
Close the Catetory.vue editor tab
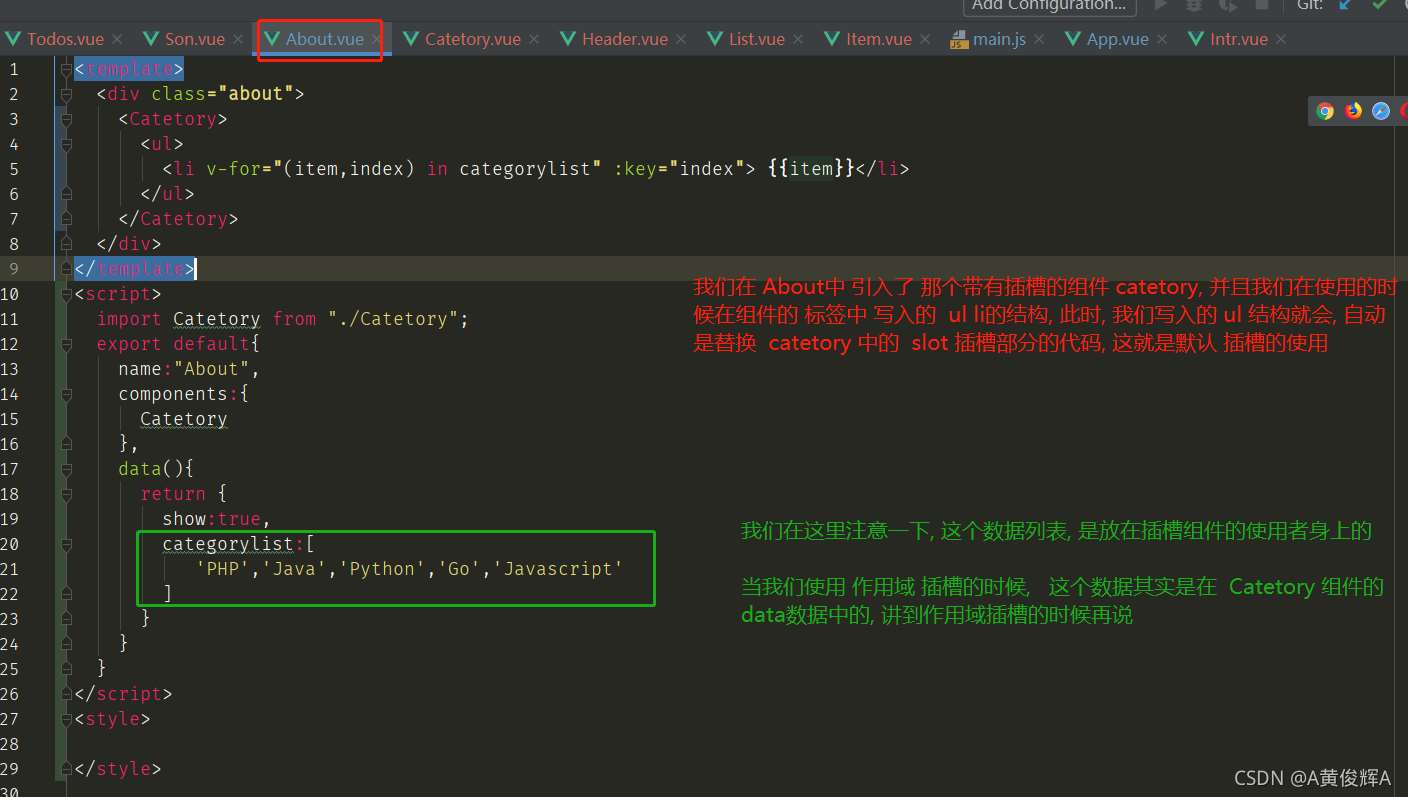[534, 39]
